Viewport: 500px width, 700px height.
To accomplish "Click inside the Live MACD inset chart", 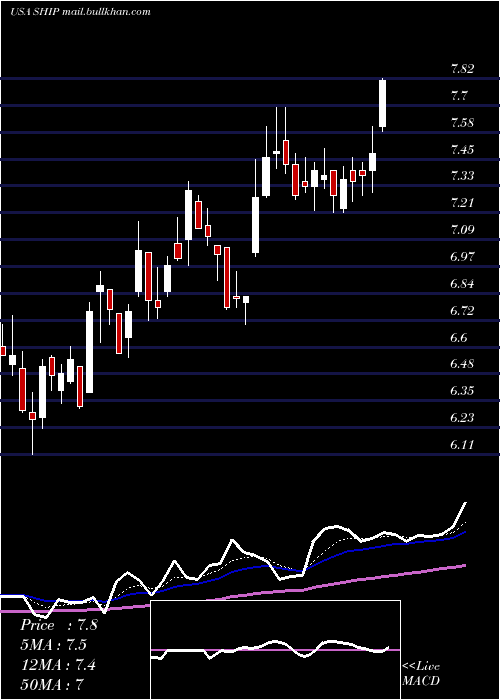I will click(275, 650).
